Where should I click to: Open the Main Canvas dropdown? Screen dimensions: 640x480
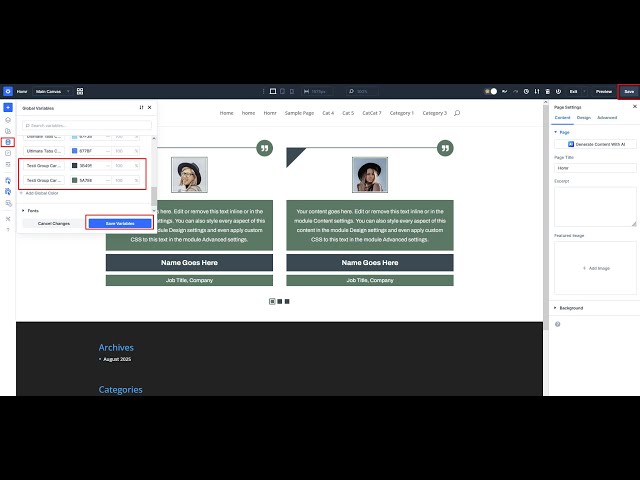(x=52, y=91)
